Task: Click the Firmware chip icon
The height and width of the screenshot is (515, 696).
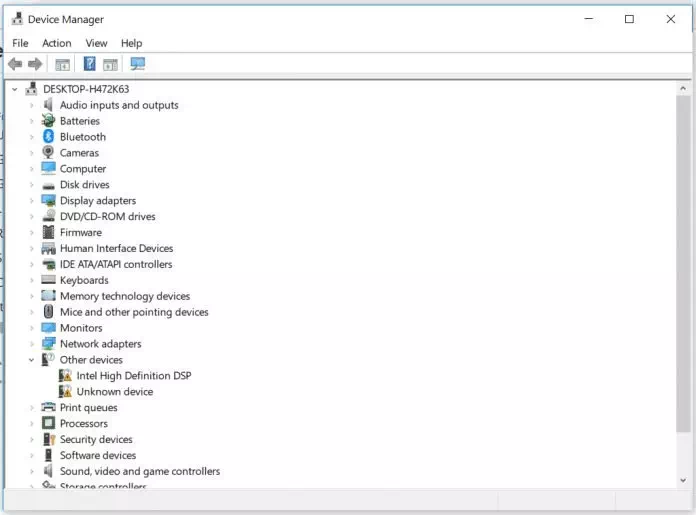Action: point(48,232)
